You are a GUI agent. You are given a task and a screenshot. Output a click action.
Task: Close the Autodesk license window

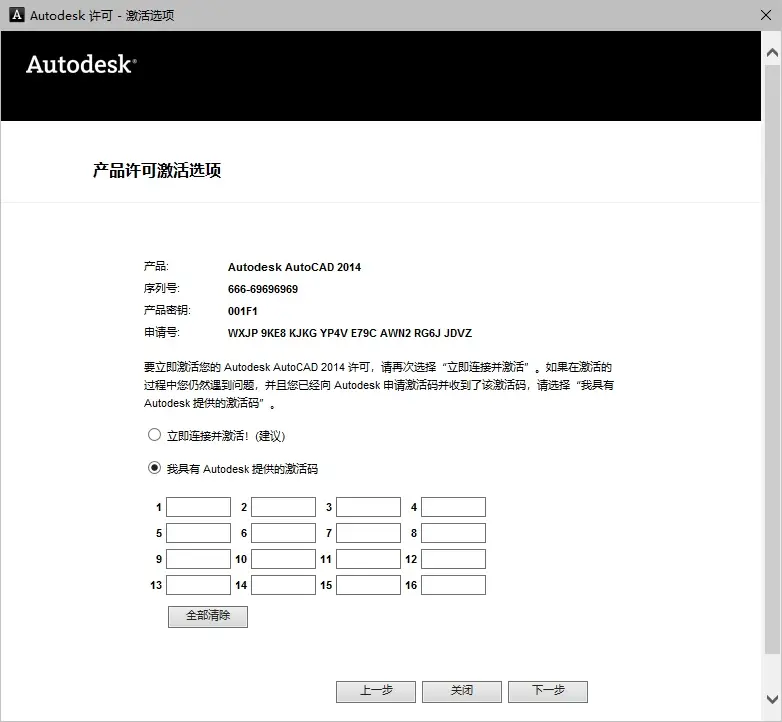(766, 15)
